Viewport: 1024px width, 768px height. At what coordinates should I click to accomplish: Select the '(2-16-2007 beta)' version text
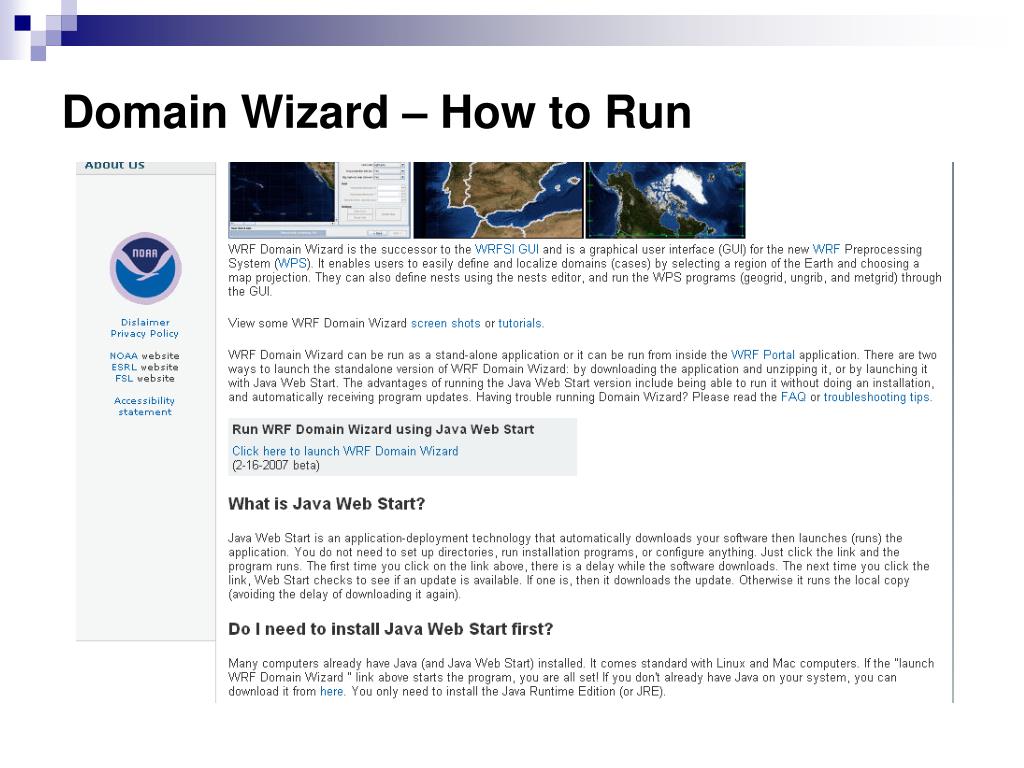coord(276,465)
